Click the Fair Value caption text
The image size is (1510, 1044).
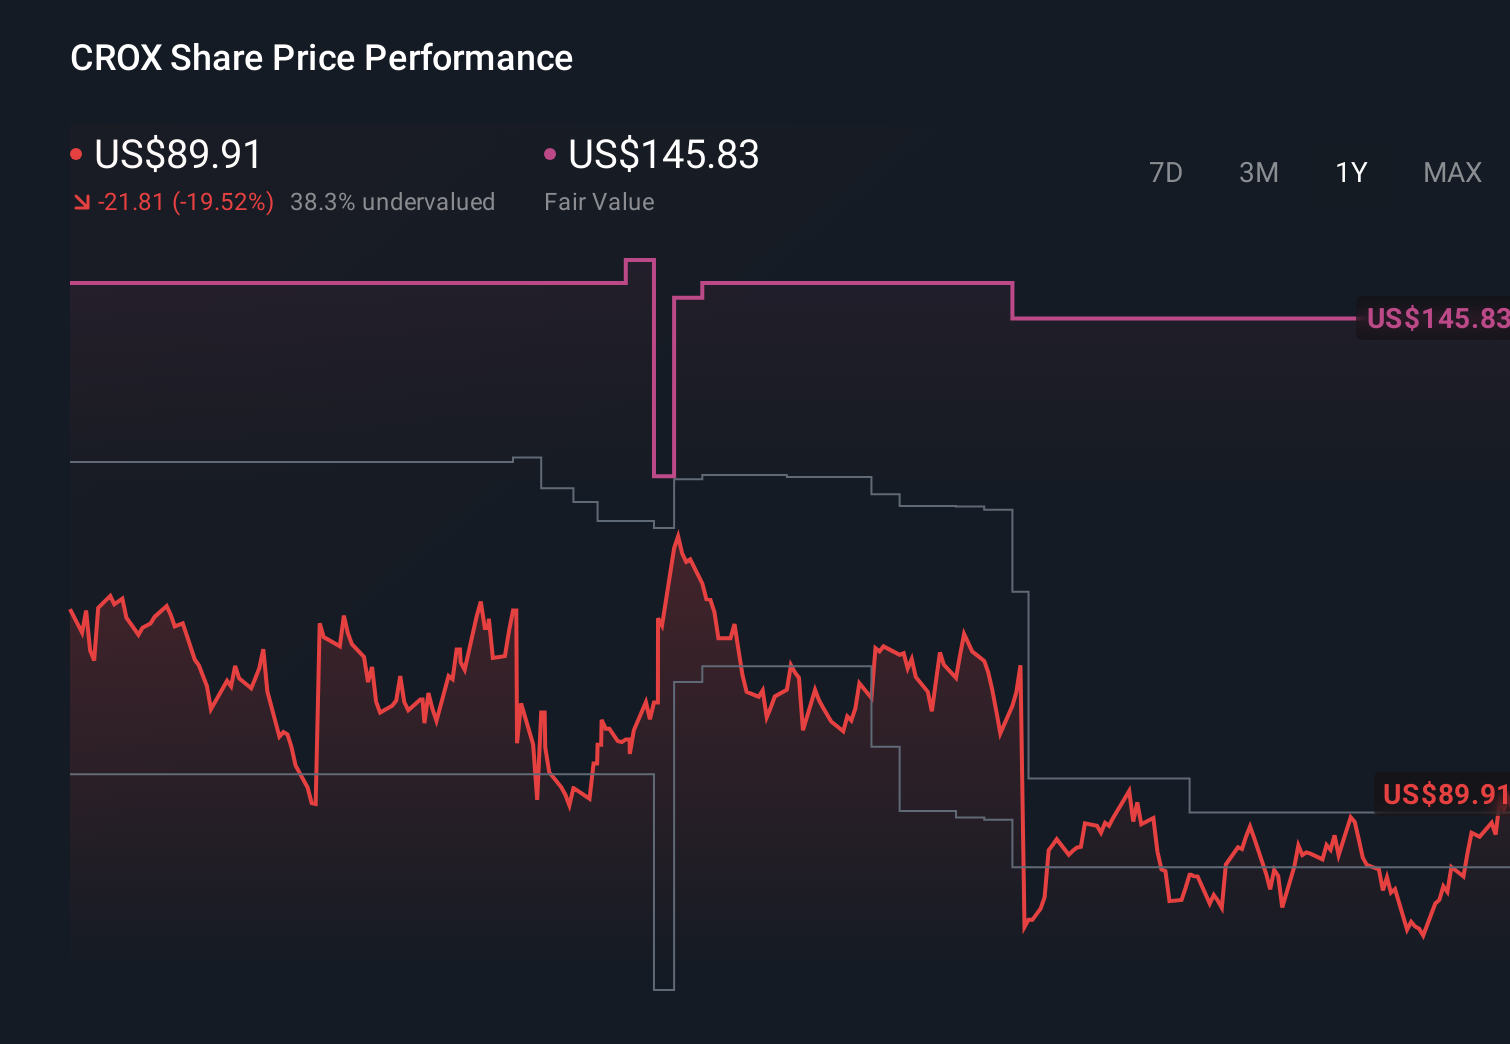(x=598, y=202)
